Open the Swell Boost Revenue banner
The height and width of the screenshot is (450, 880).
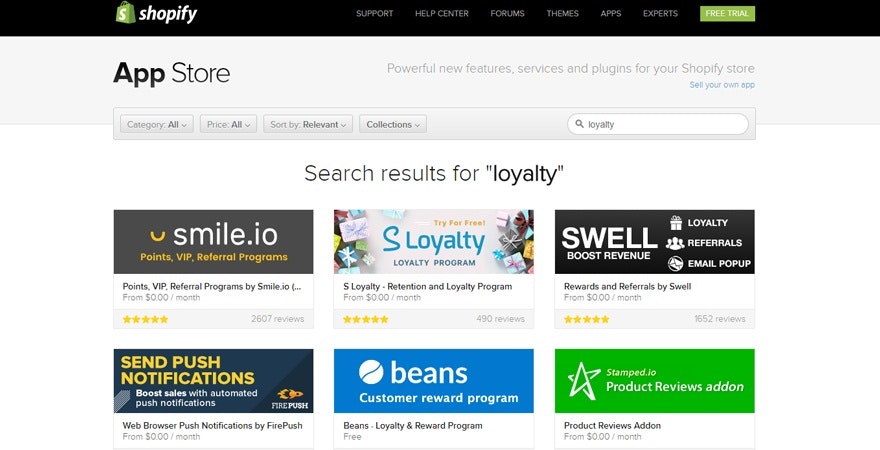pyautogui.click(x=654, y=241)
